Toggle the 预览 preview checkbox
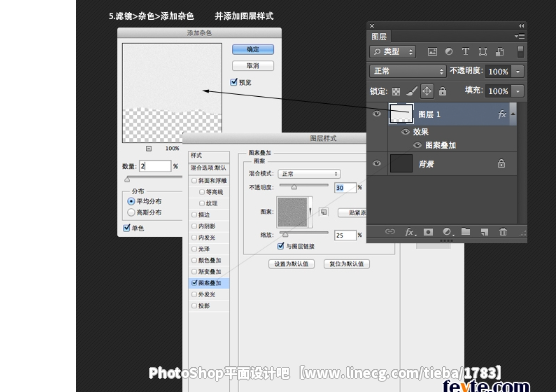557x392 pixels. click(234, 82)
